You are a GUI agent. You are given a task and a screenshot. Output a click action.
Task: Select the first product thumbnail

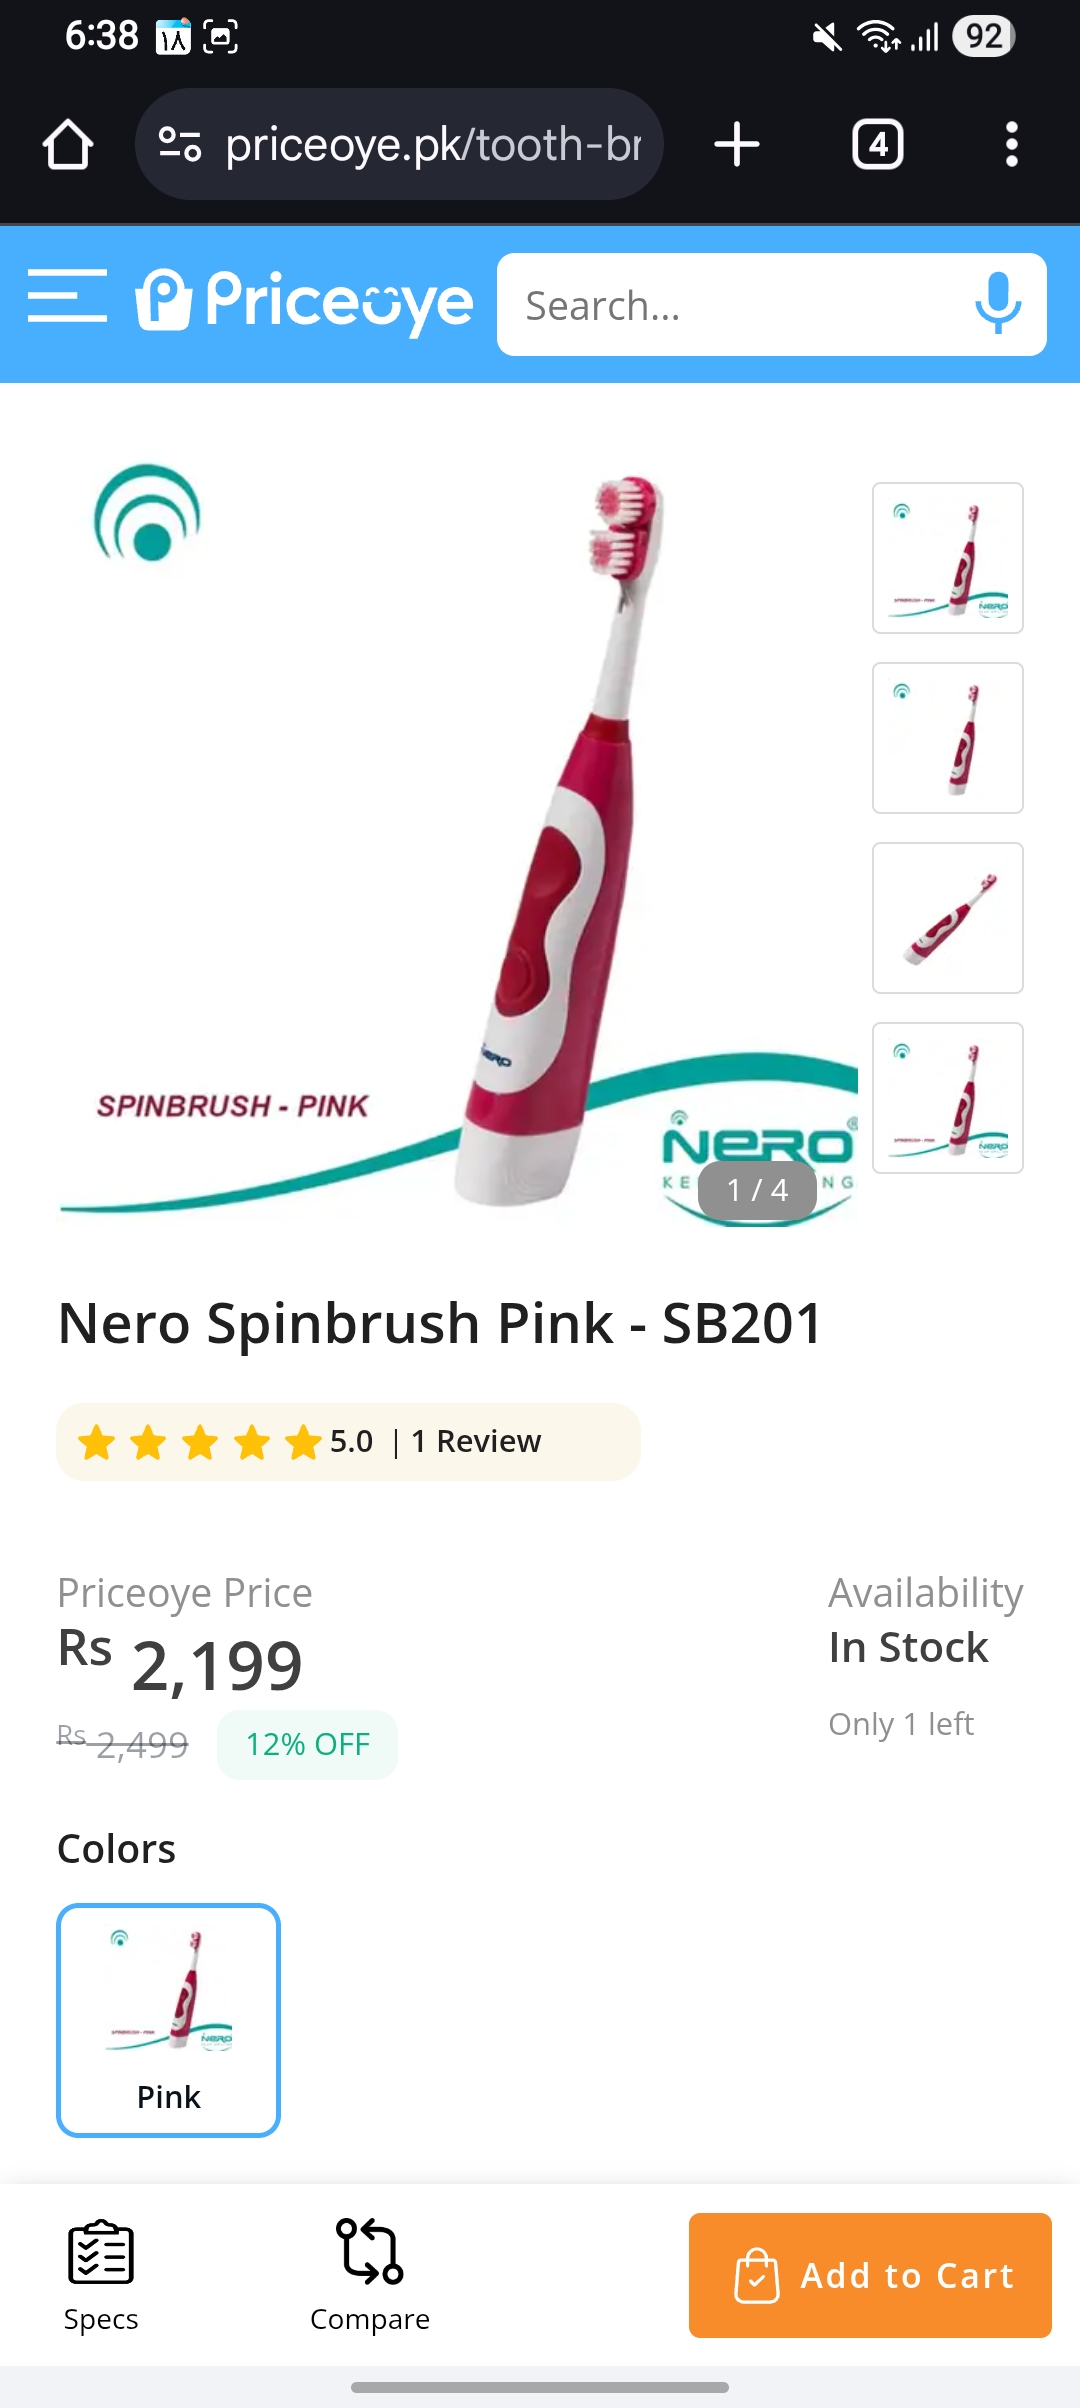click(947, 558)
